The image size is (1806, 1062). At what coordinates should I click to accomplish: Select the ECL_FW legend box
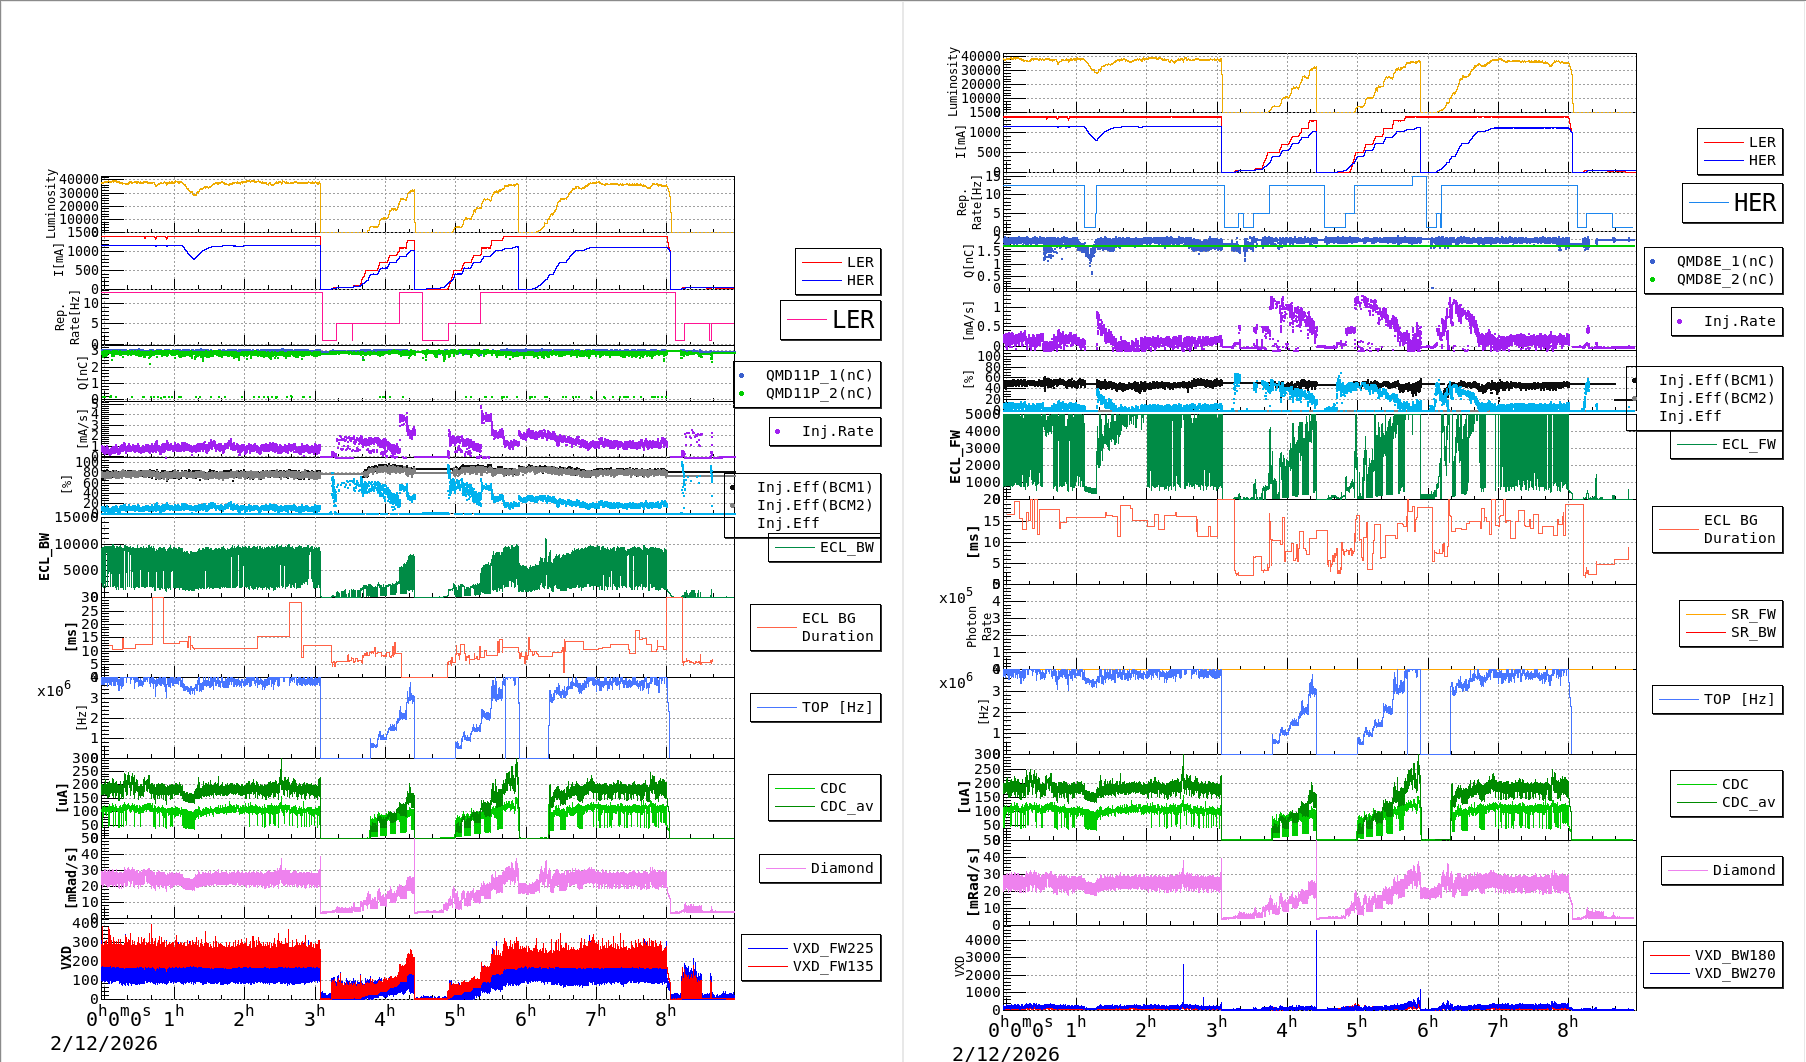click(x=1727, y=444)
